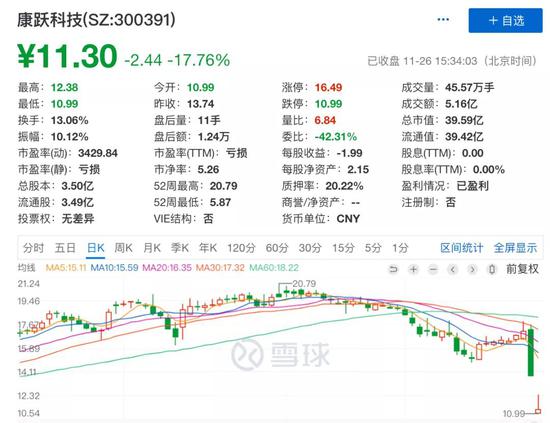Viewport: 550px width, 423px height.
Task: Switch to the 15分 interval tab
Action: [x=343, y=248]
